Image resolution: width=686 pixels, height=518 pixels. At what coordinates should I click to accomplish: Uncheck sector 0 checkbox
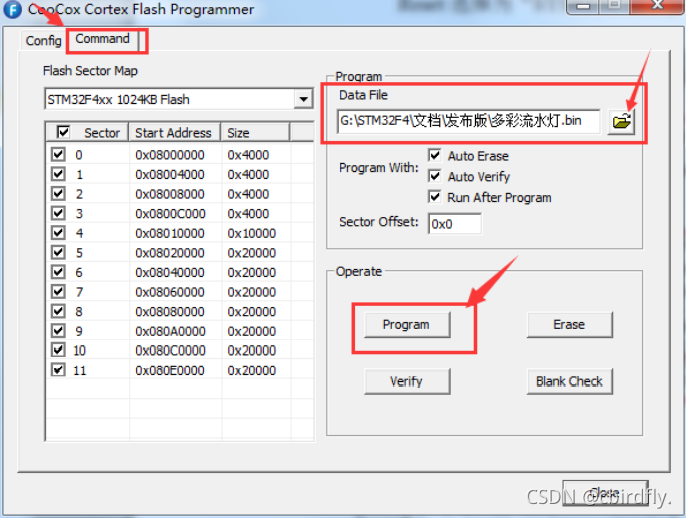(58, 154)
